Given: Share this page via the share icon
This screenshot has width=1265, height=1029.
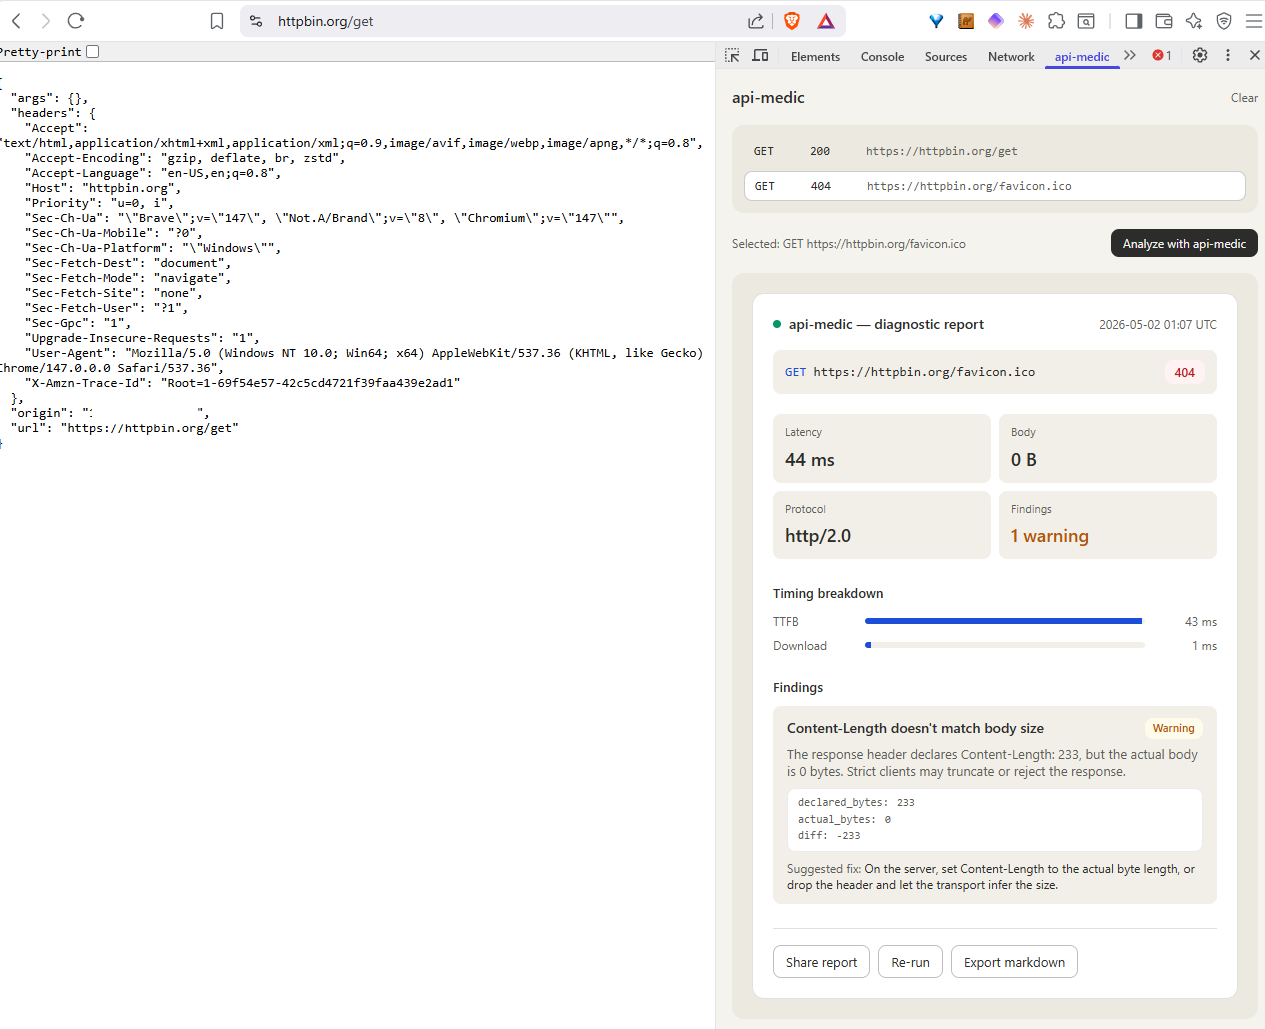Looking at the screenshot, I should (x=756, y=21).
